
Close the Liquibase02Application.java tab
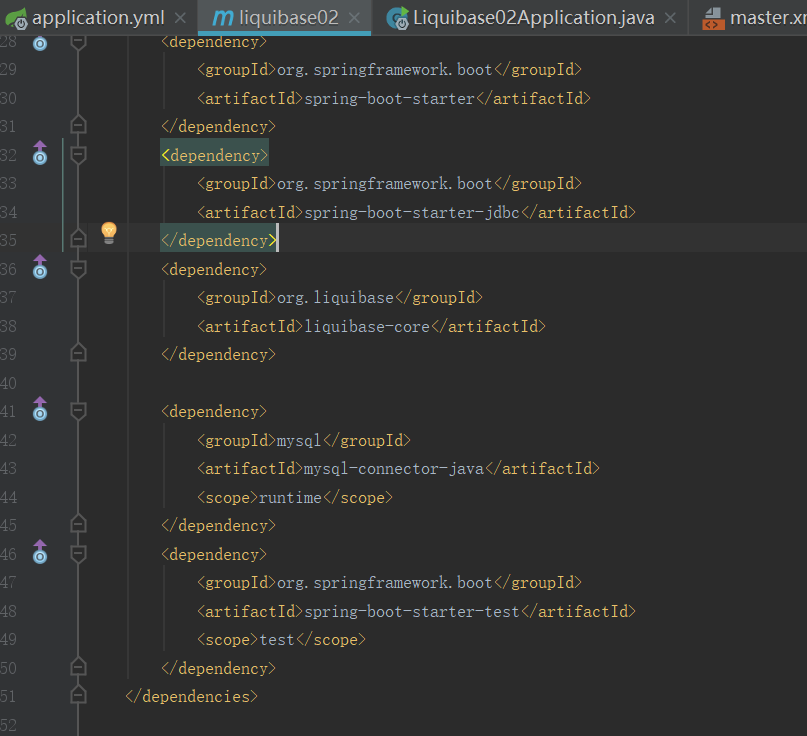click(670, 18)
